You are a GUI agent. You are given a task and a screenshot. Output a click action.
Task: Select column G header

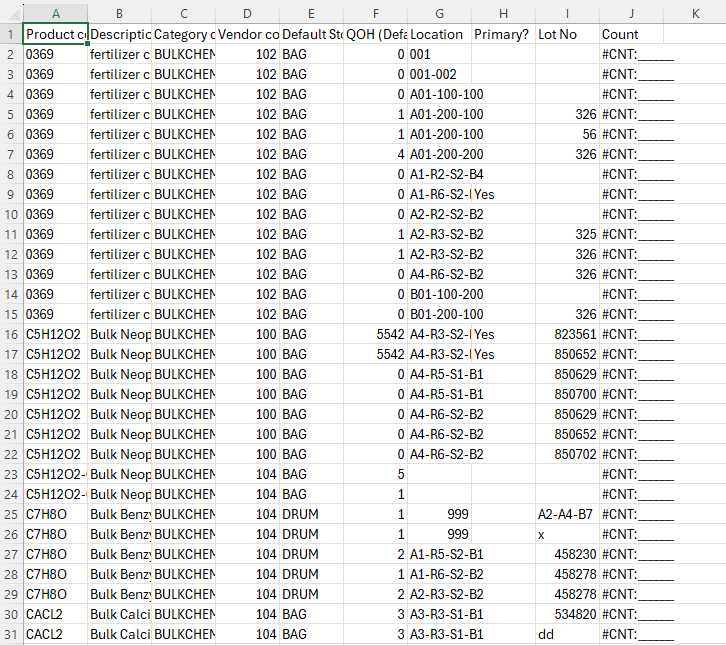439,14
